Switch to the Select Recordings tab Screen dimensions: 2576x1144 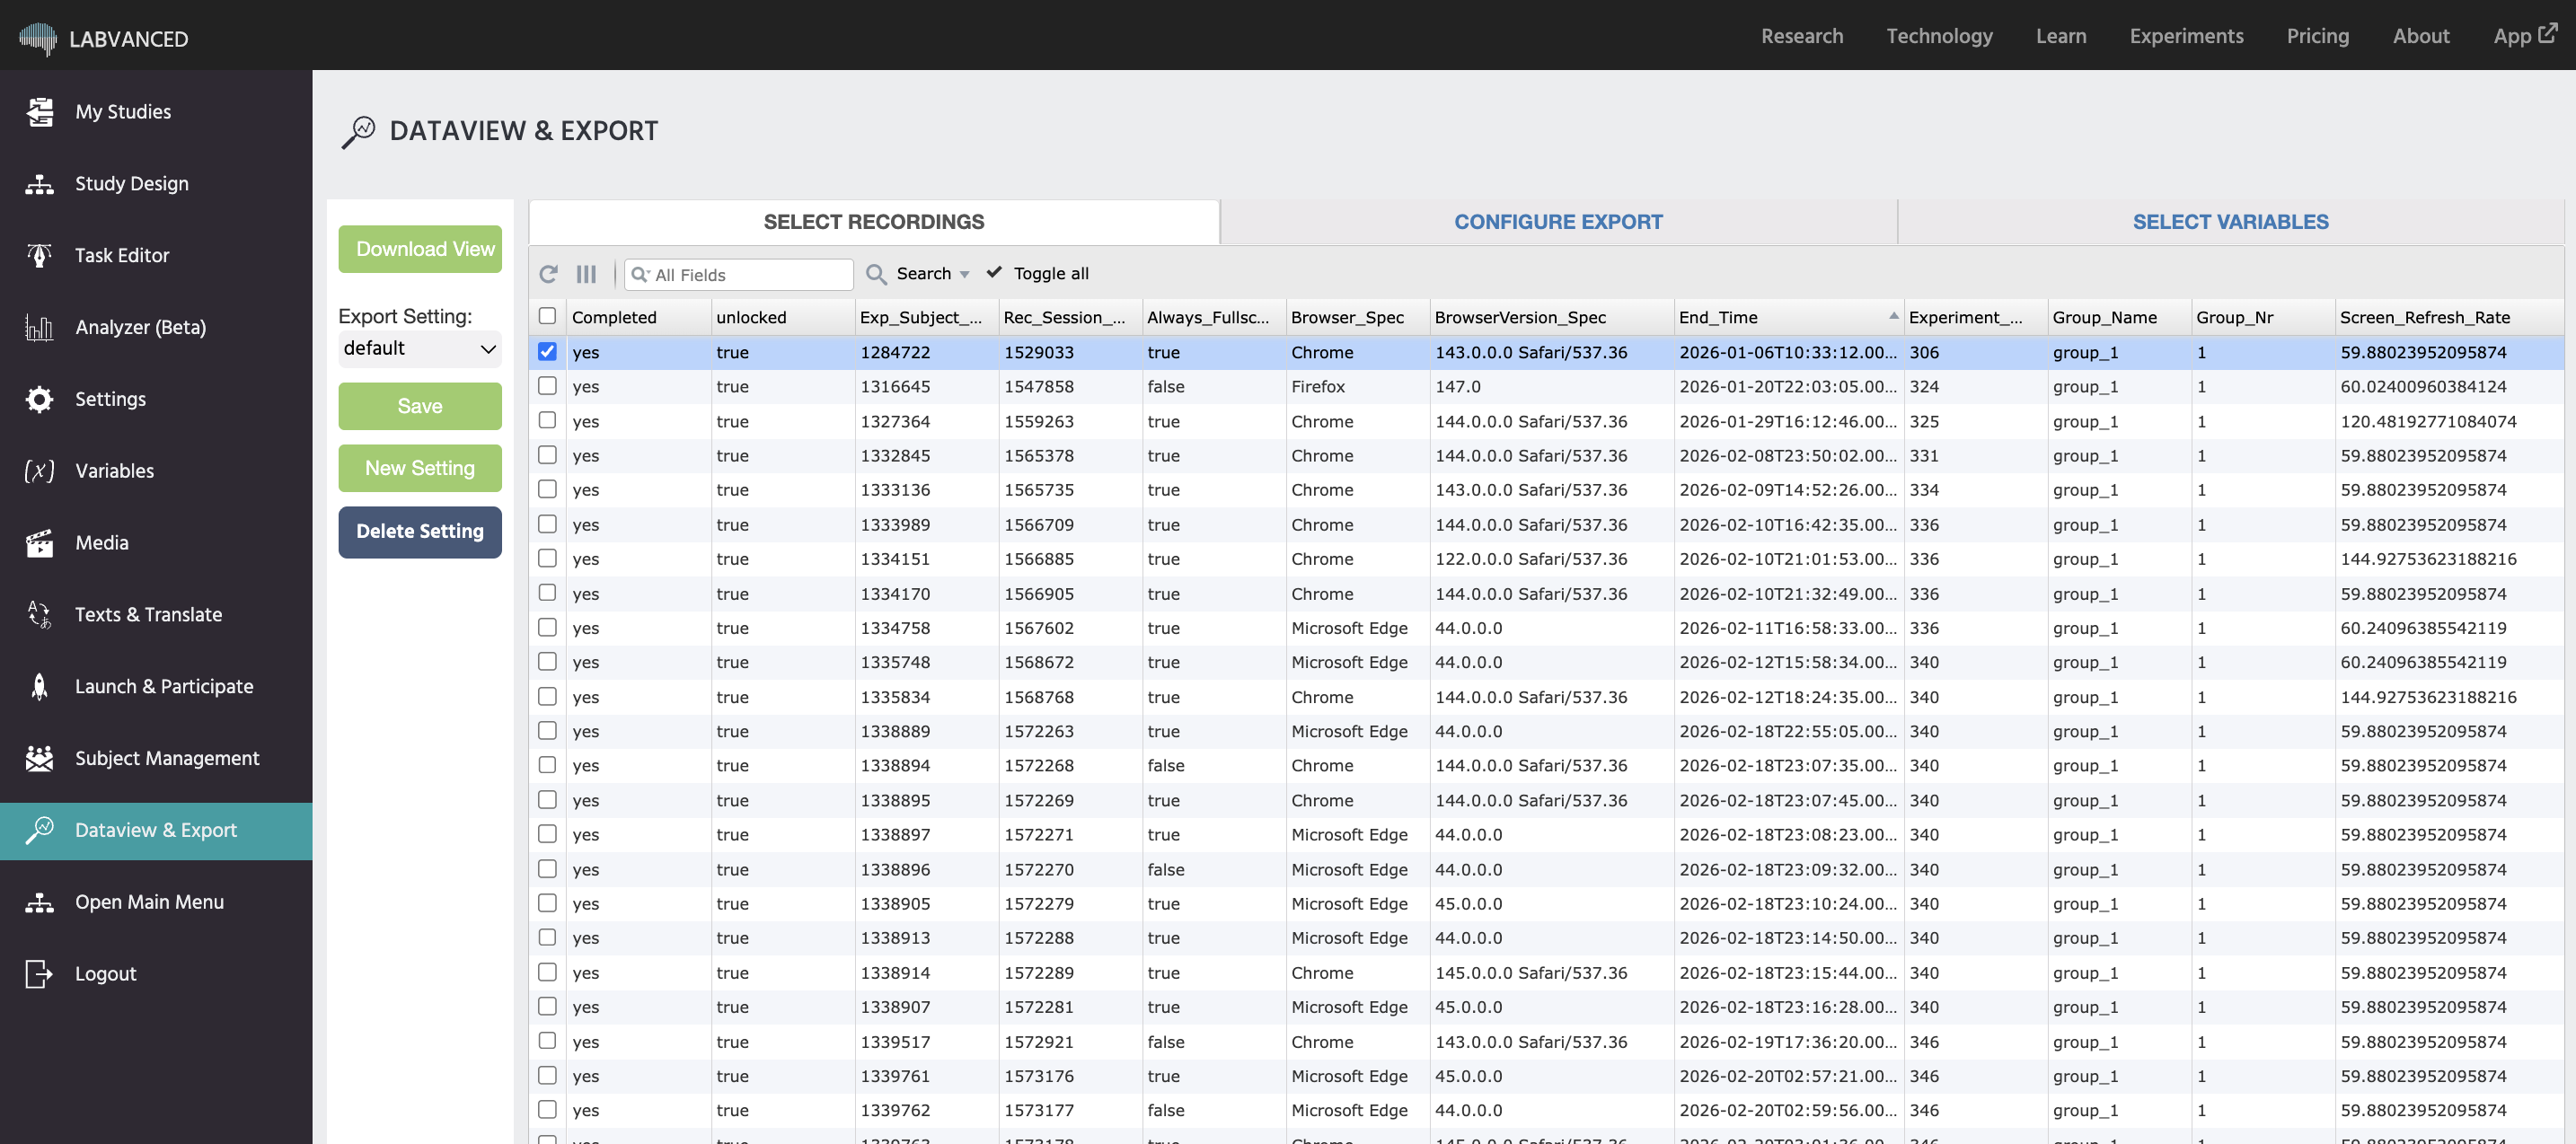(874, 222)
